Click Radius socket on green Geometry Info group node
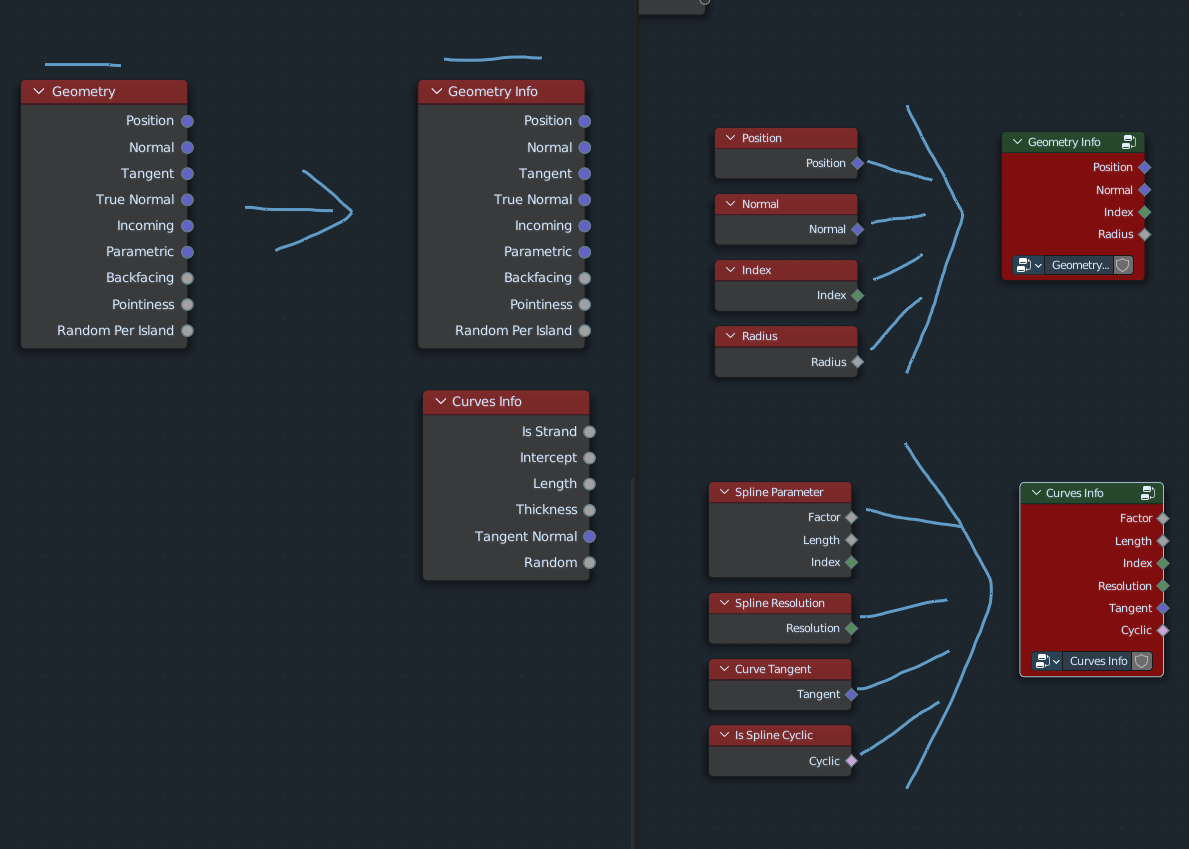 pos(1145,234)
